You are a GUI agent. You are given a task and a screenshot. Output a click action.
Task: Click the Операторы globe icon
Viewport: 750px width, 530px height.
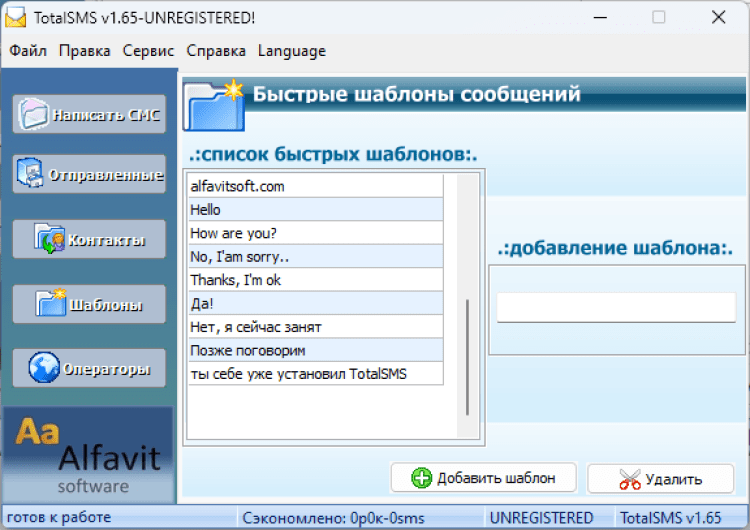click(x=44, y=367)
